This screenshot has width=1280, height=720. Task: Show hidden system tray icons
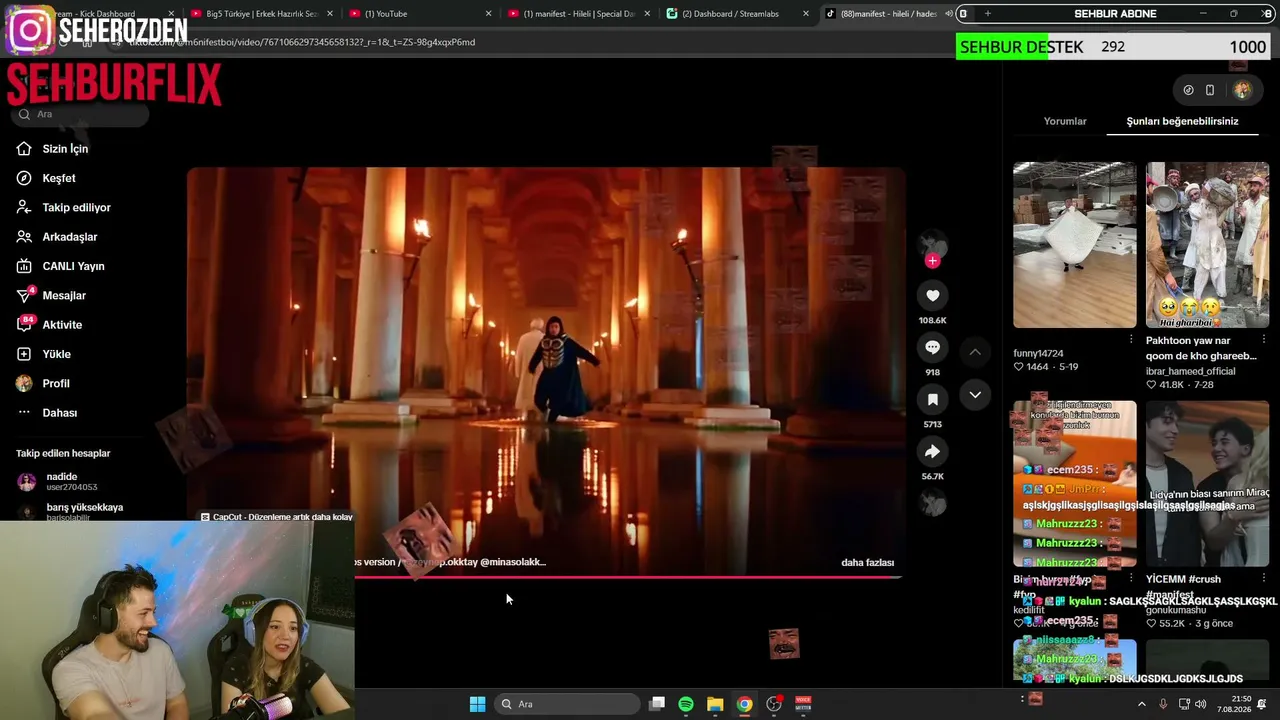pos(1142,704)
